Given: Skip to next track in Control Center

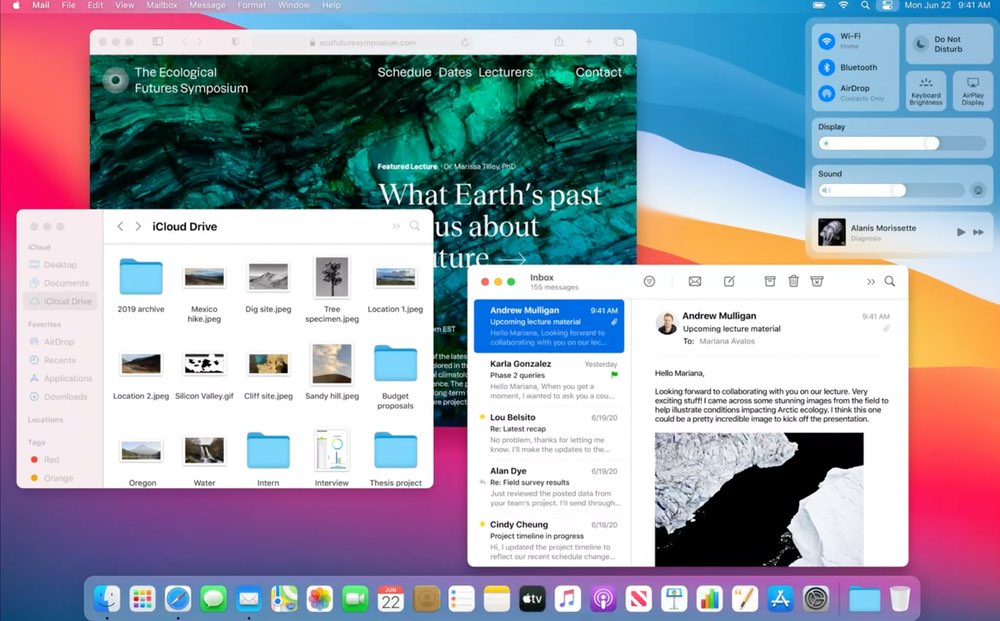Looking at the screenshot, I should 978,232.
